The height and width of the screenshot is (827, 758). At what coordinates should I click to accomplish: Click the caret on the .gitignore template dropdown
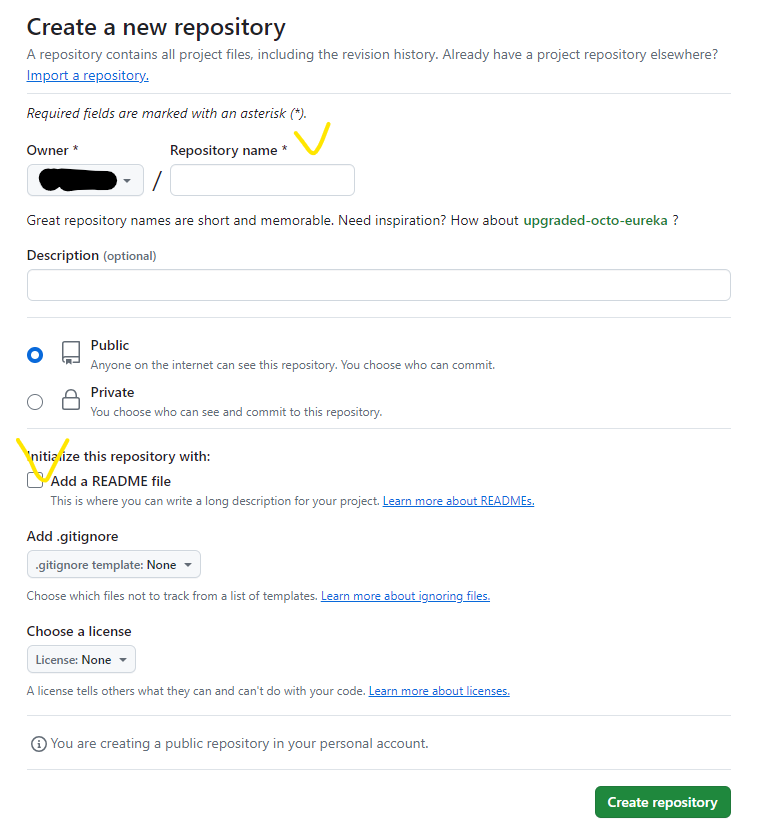[186, 564]
